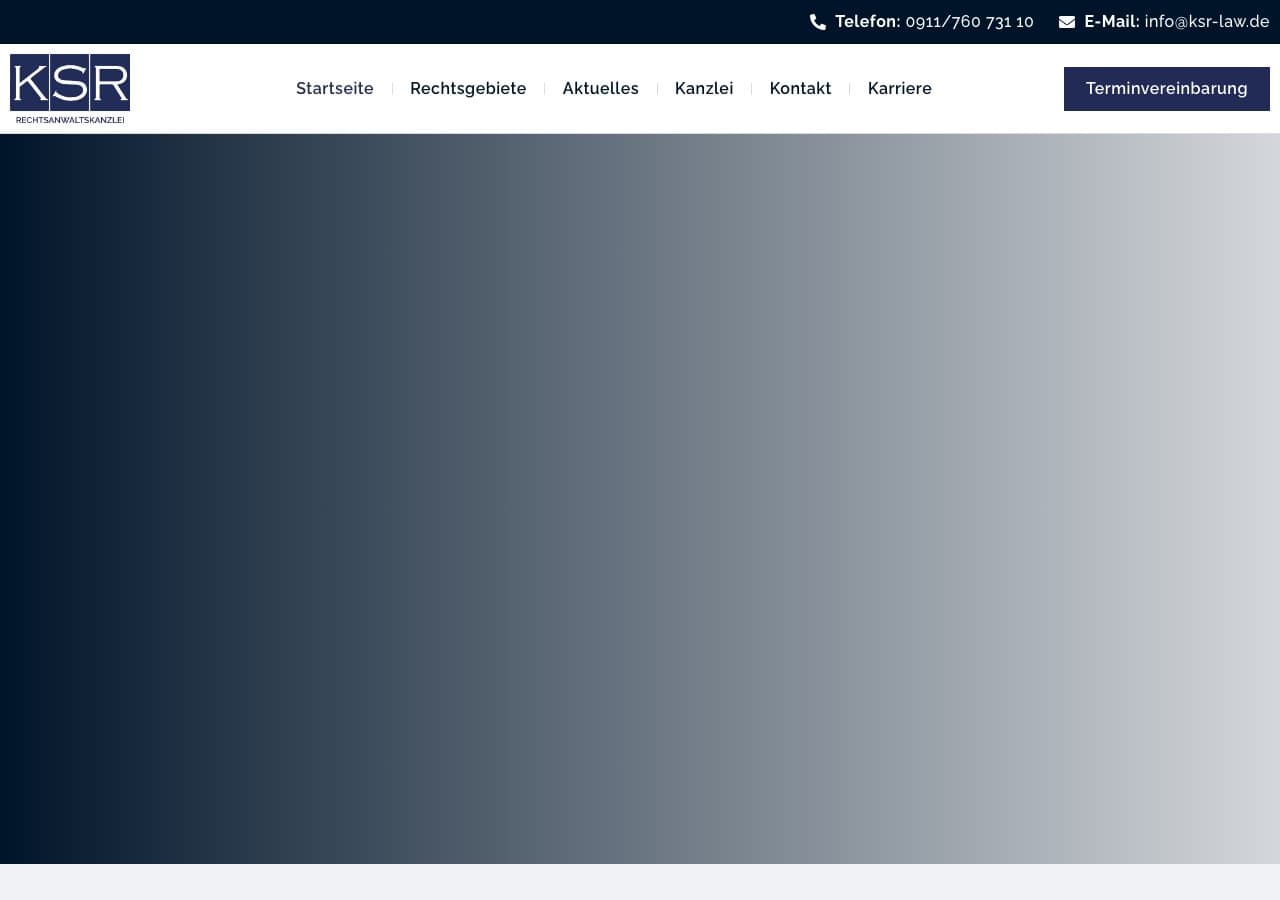Open the Kanzlei navigation item
This screenshot has width=1280, height=900.
pyautogui.click(x=704, y=89)
